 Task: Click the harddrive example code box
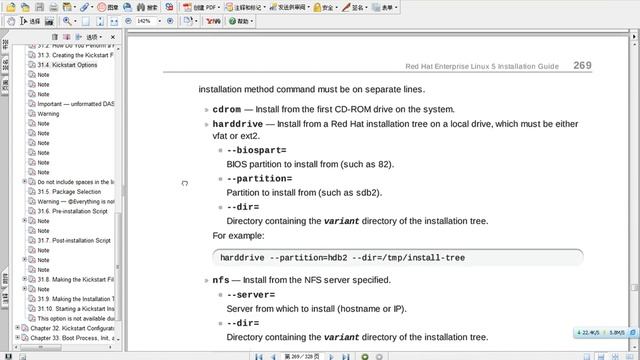click(x=398, y=258)
